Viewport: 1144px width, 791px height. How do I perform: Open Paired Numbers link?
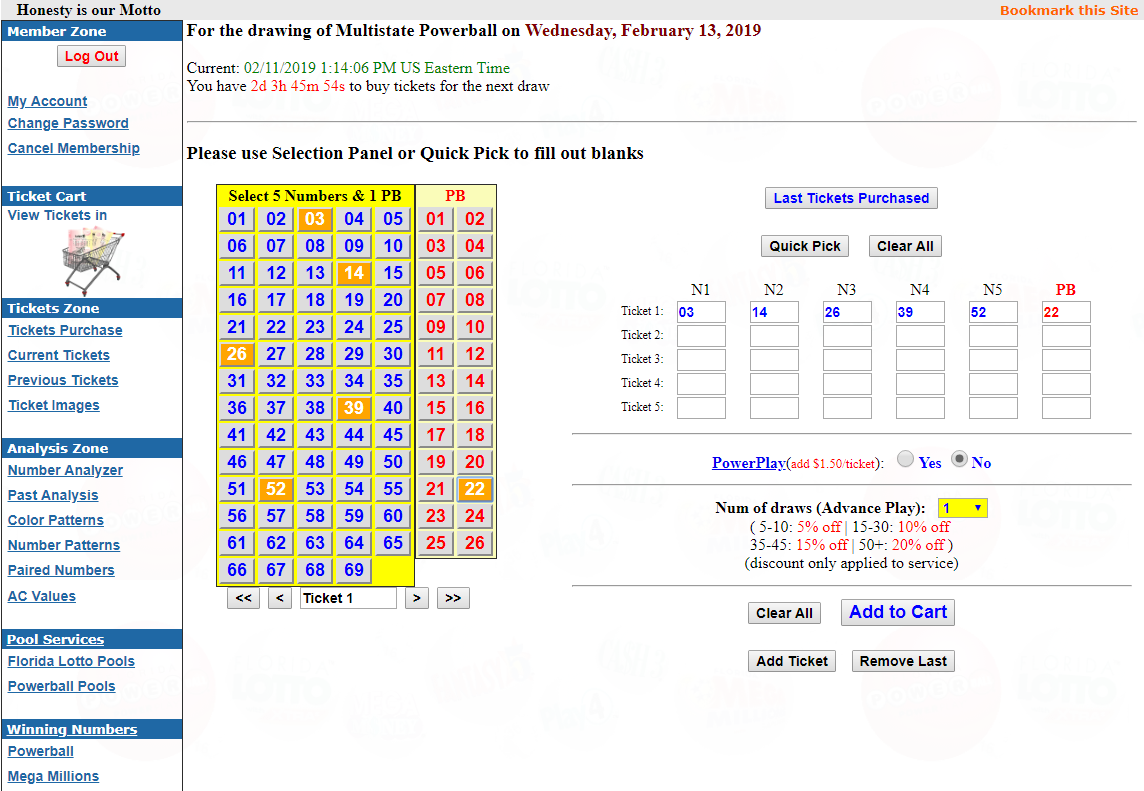pyautogui.click(x=61, y=570)
